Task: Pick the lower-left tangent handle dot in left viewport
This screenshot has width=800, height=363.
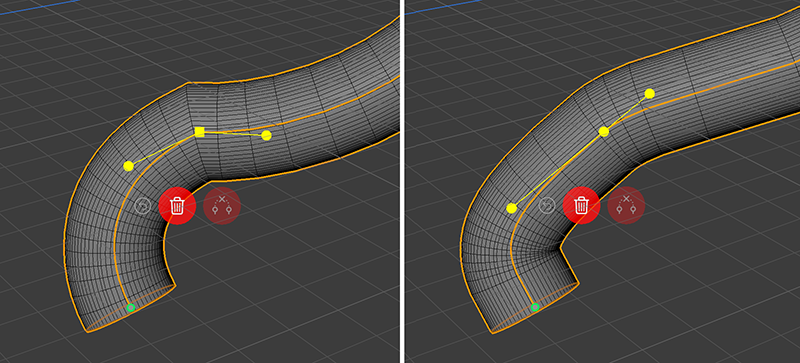Action: coord(129,166)
